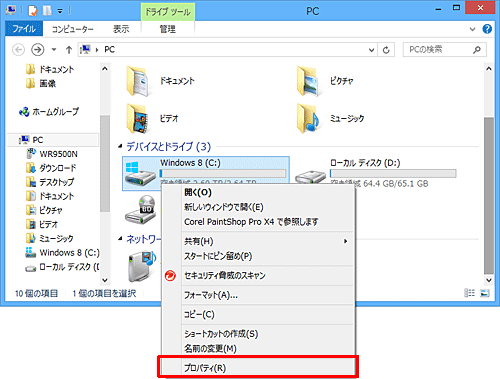
Task: Choose 開く(O) in context menu
Action: (x=258, y=192)
